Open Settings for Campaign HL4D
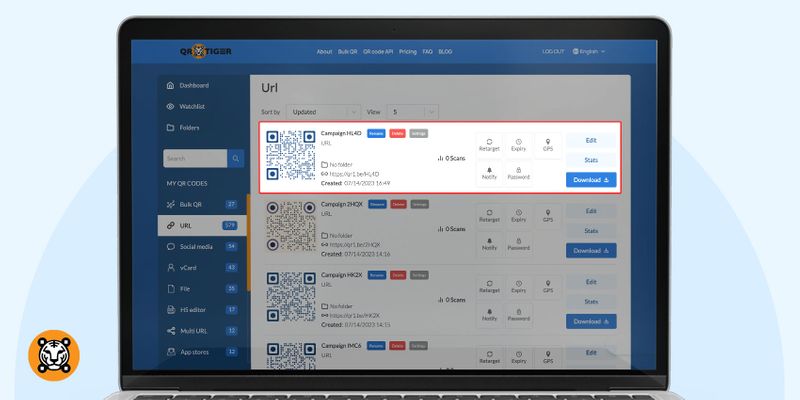 pos(418,134)
